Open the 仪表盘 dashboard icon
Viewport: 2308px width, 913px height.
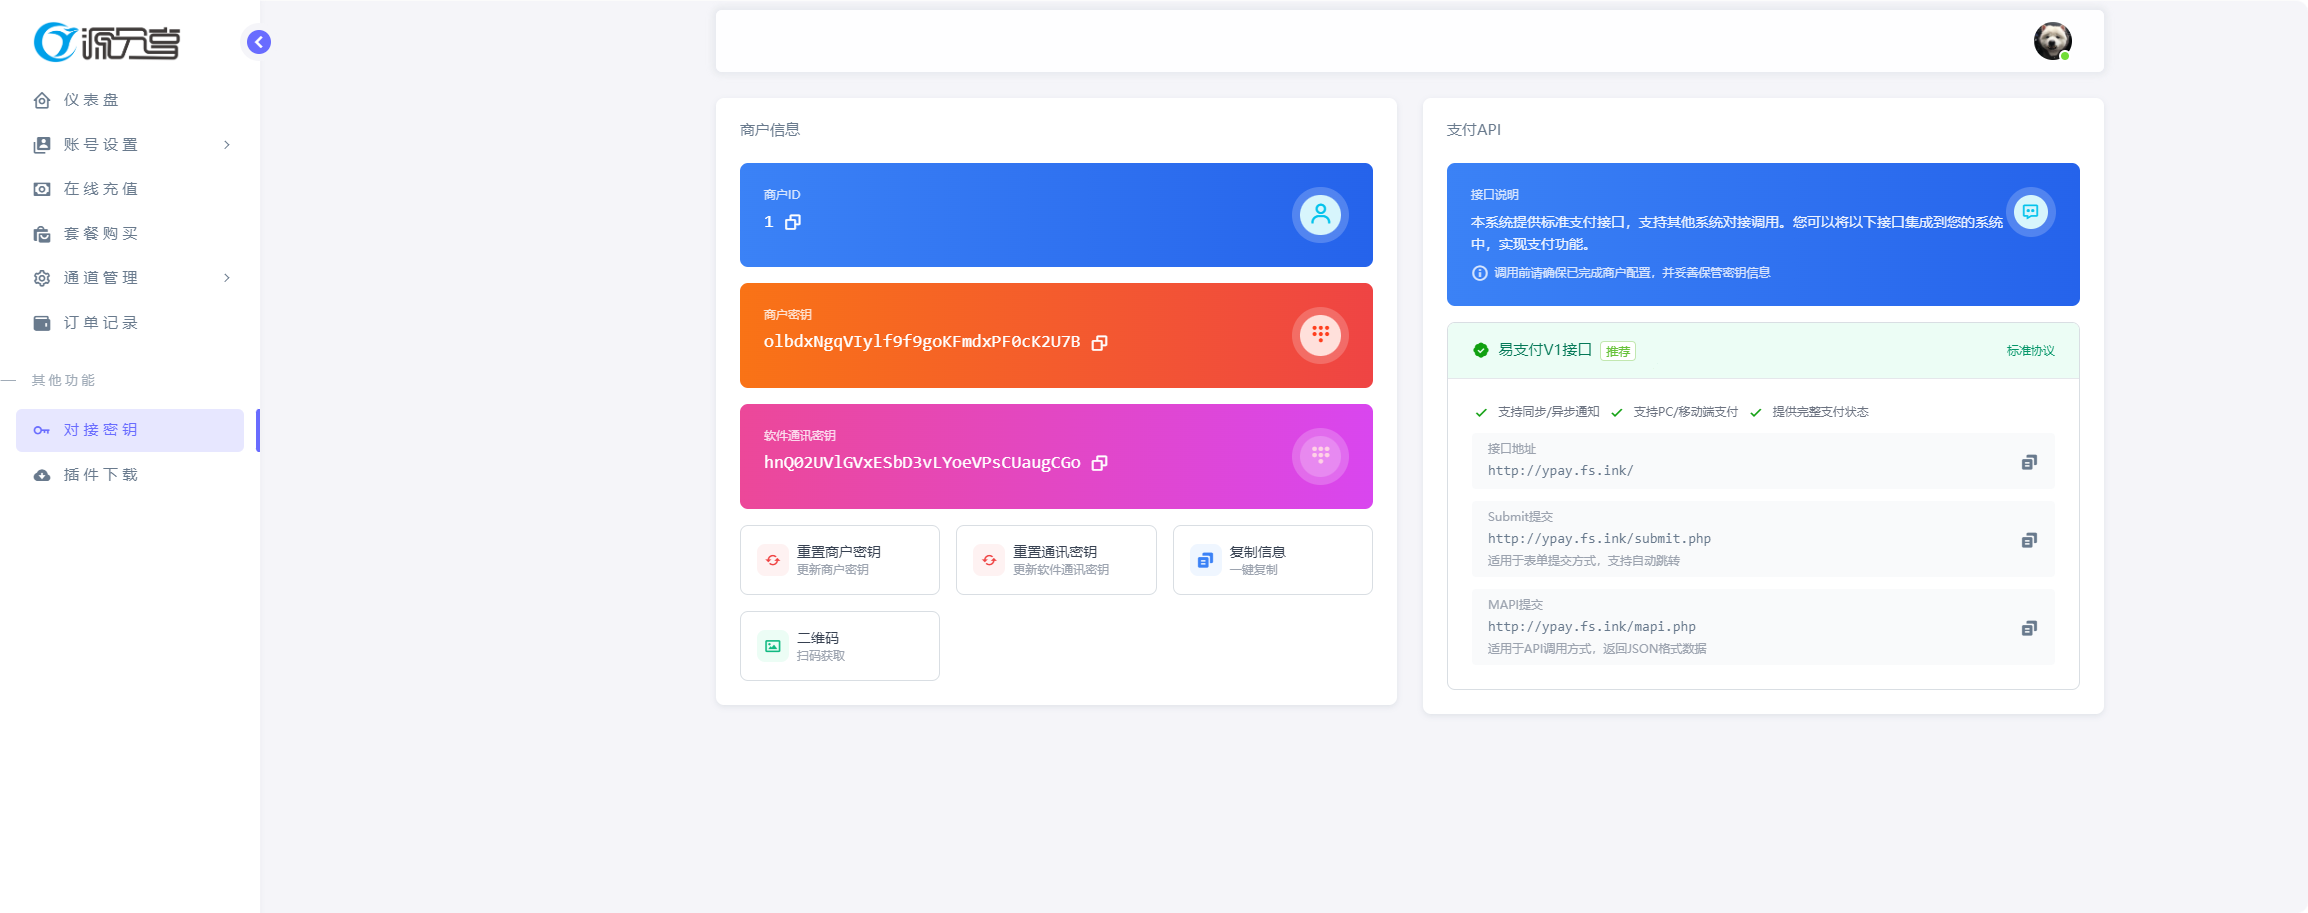(x=41, y=99)
